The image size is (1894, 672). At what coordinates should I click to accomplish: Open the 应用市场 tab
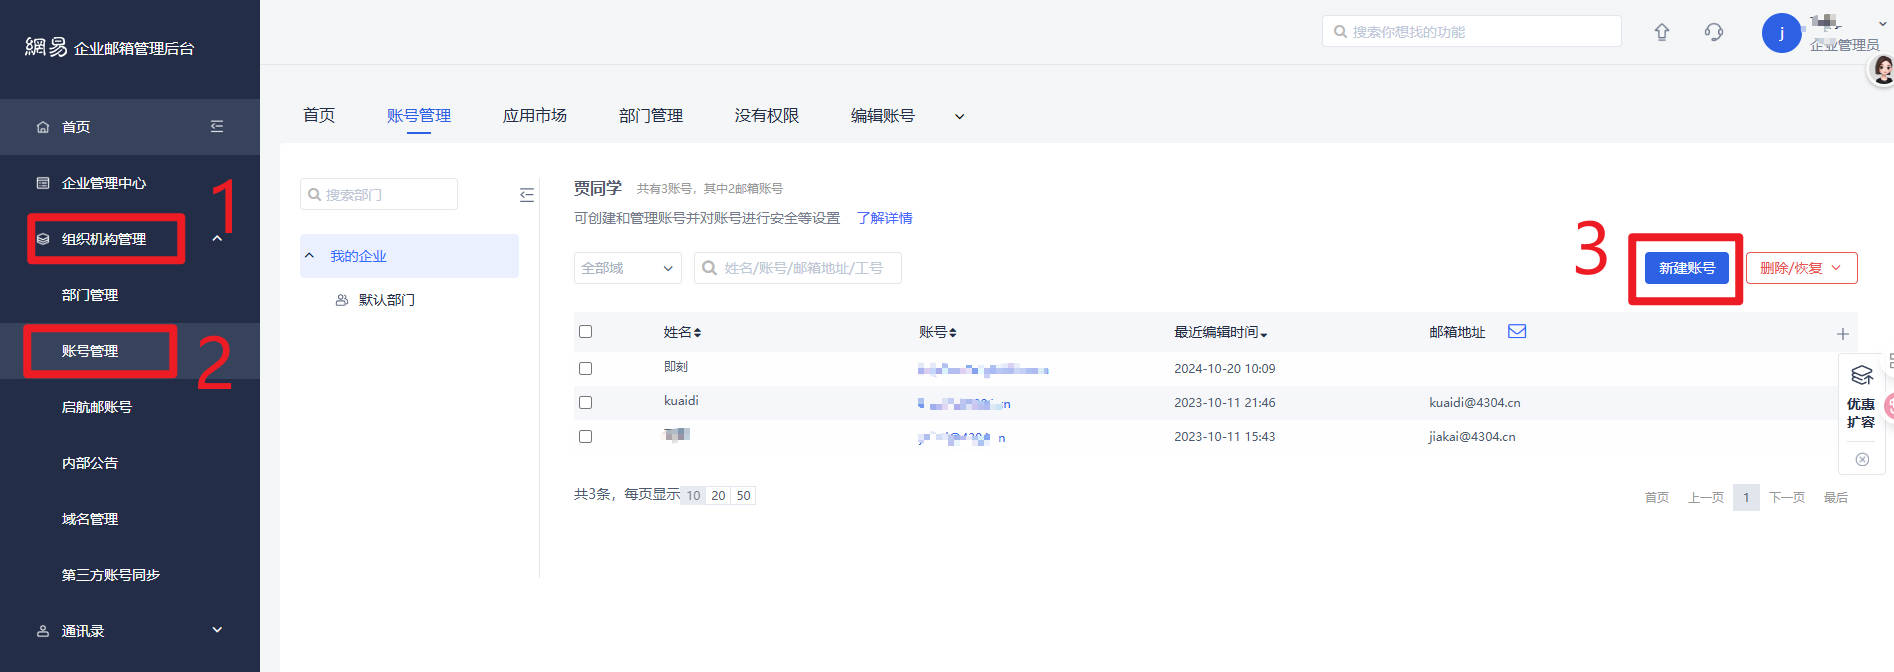[x=535, y=116]
